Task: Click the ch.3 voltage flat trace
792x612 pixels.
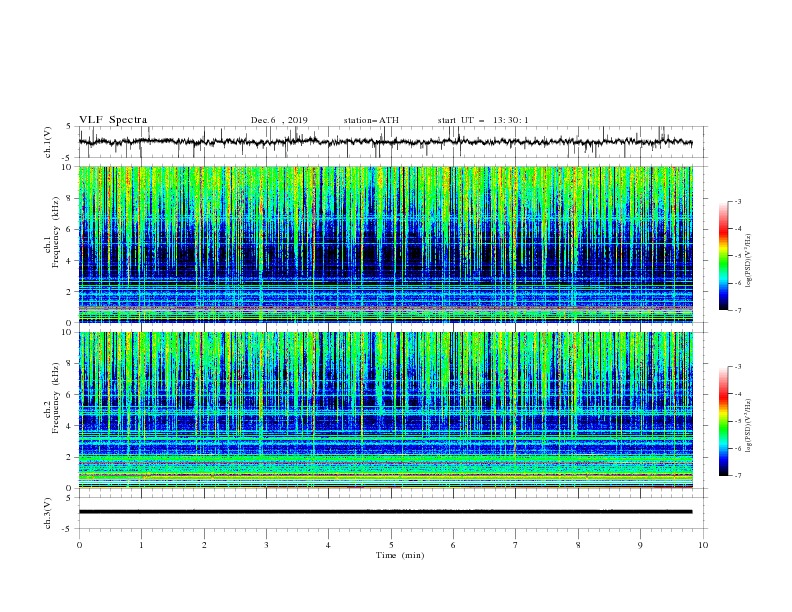Action: 385,512
